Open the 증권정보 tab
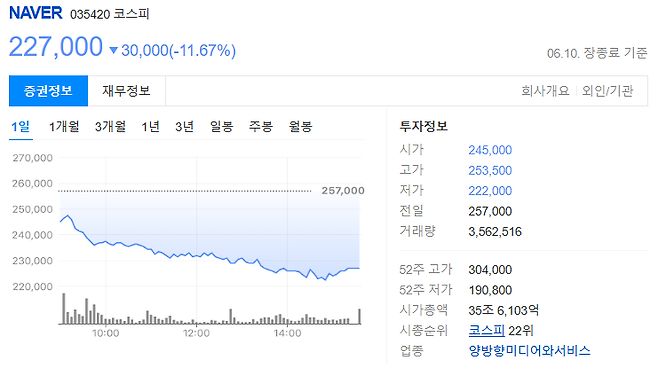 (48, 91)
